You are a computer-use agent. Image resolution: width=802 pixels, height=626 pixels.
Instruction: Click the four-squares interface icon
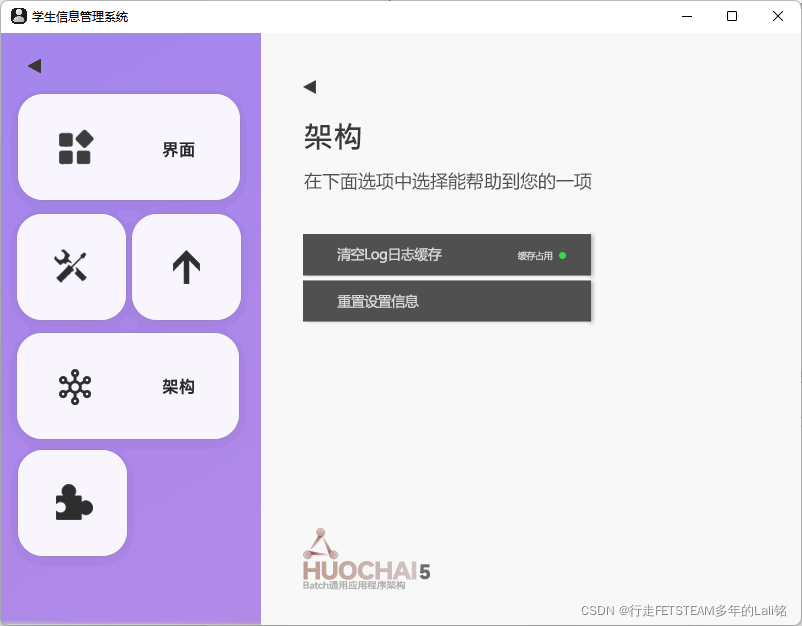coord(76,147)
